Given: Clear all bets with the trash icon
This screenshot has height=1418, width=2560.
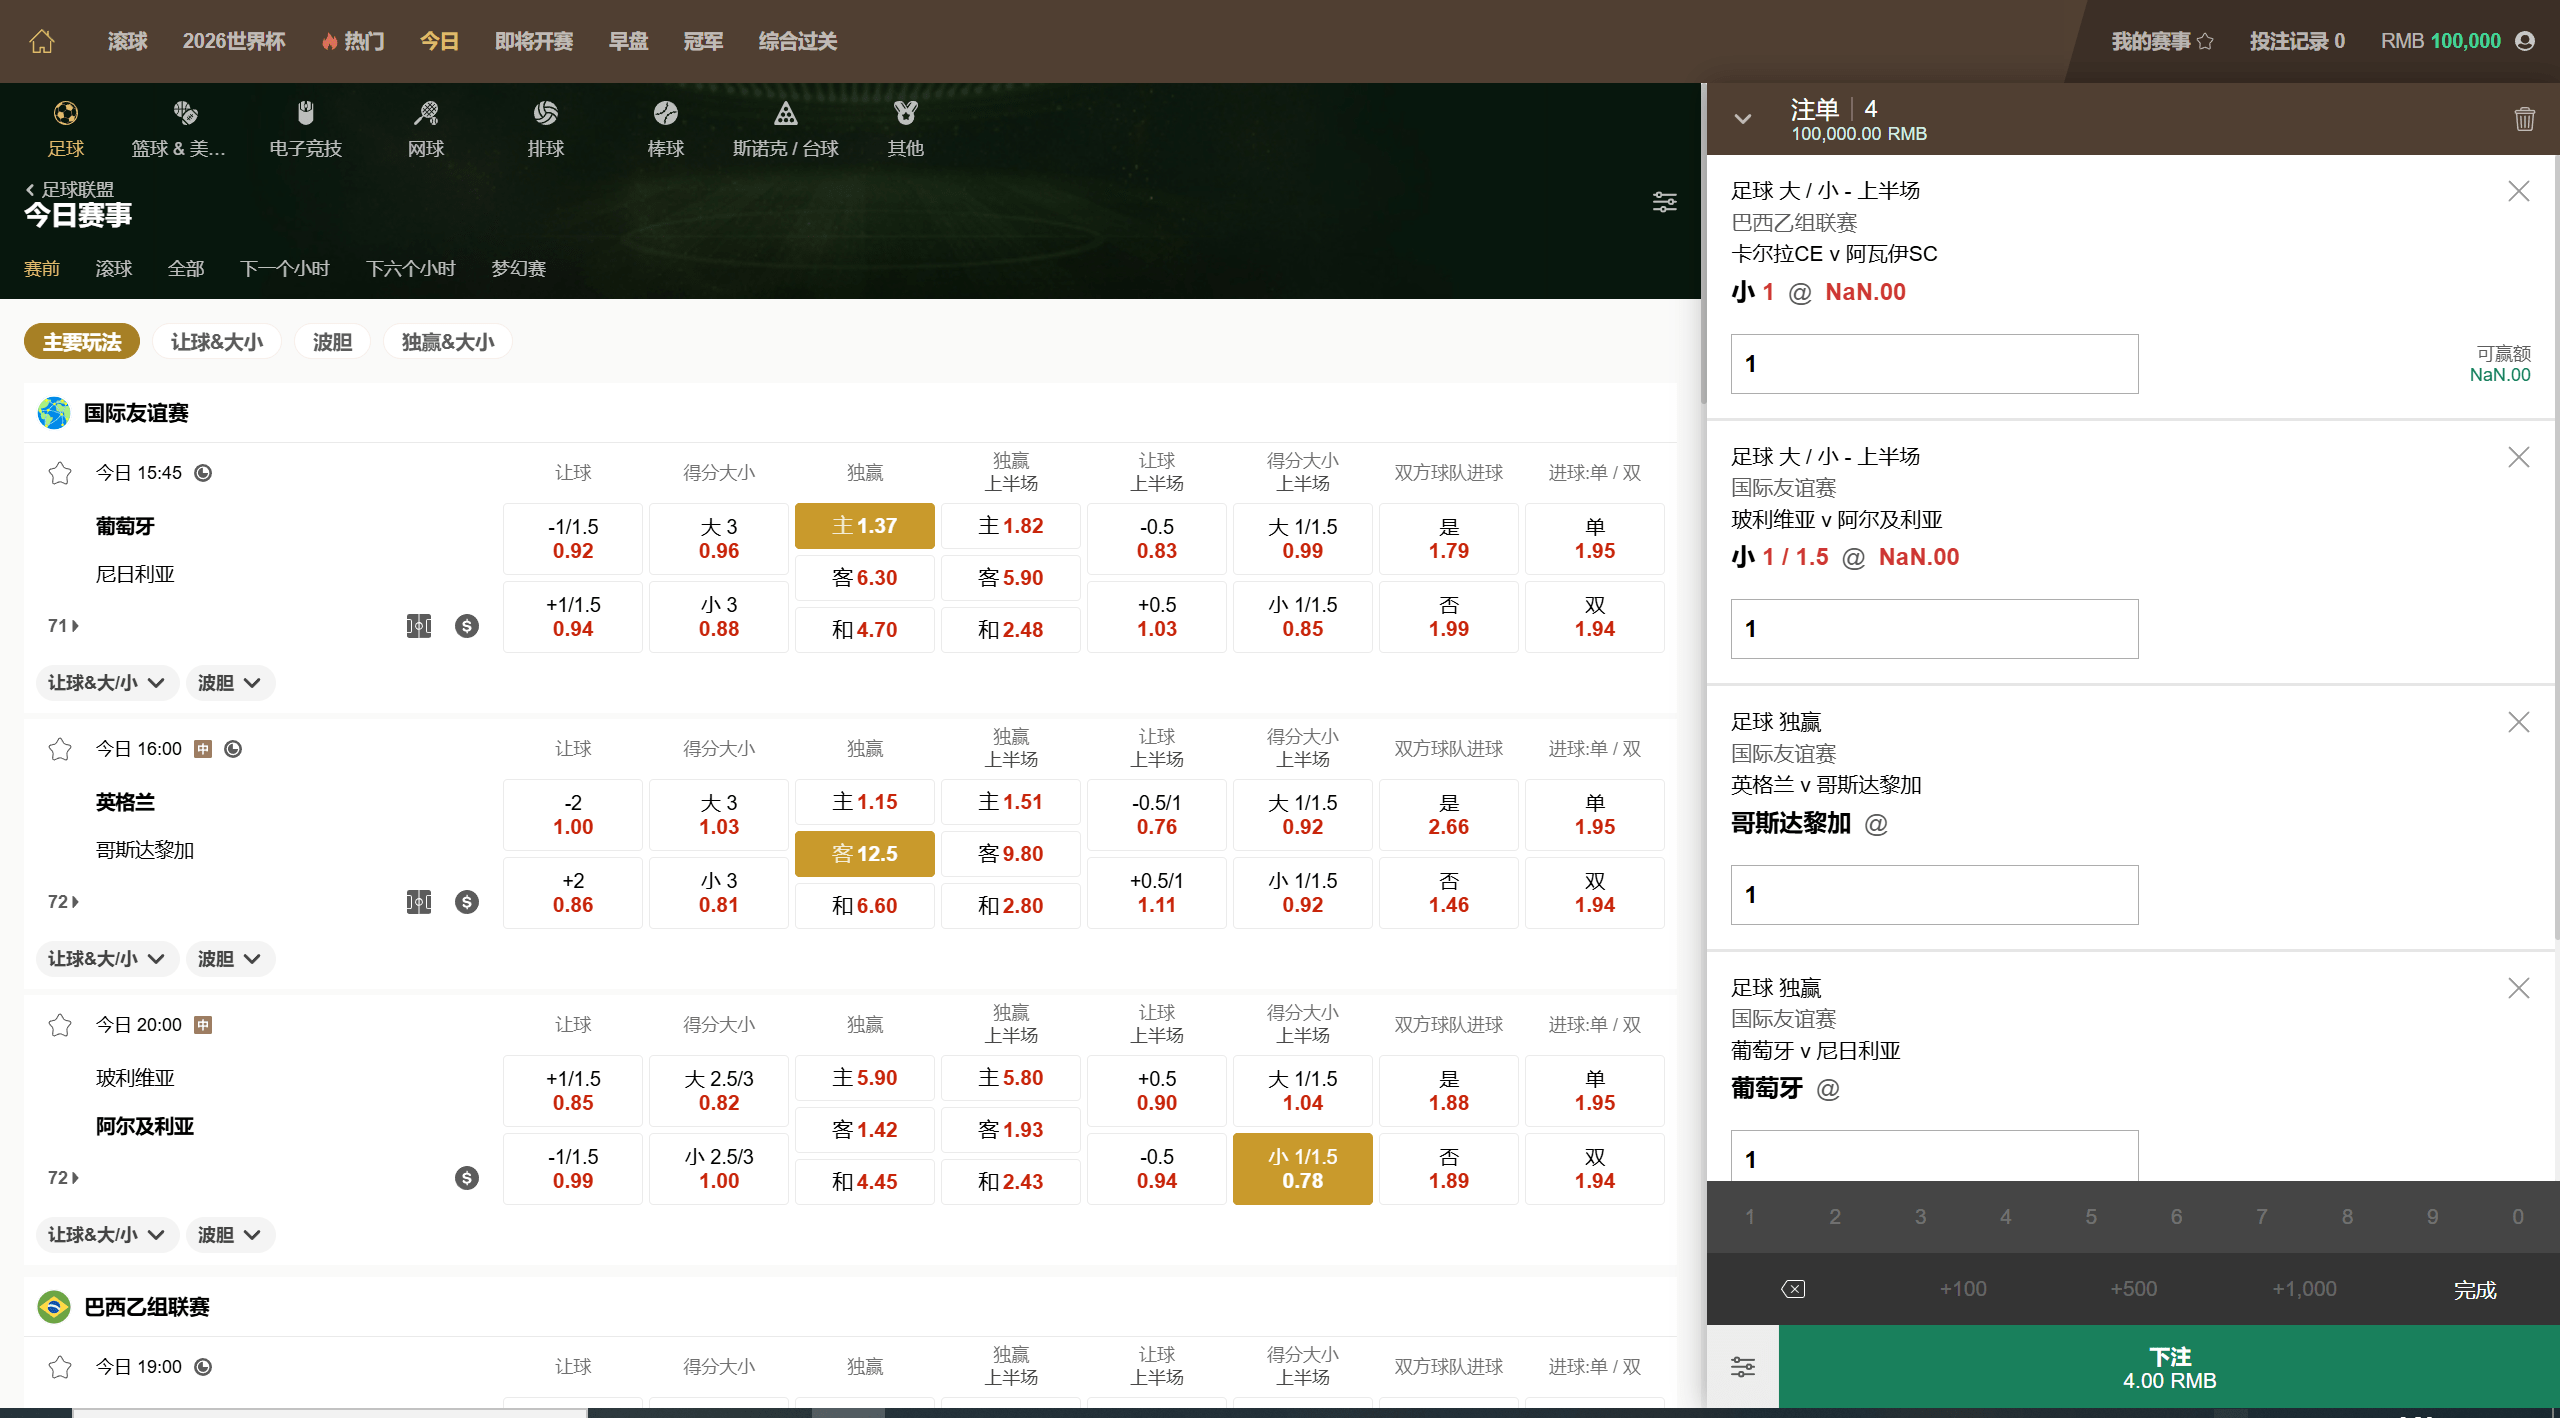Looking at the screenshot, I should coord(2524,119).
